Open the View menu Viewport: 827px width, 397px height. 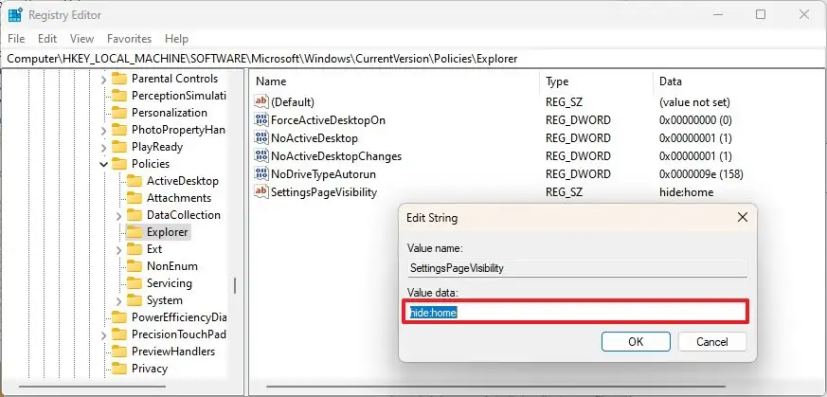click(x=82, y=38)
